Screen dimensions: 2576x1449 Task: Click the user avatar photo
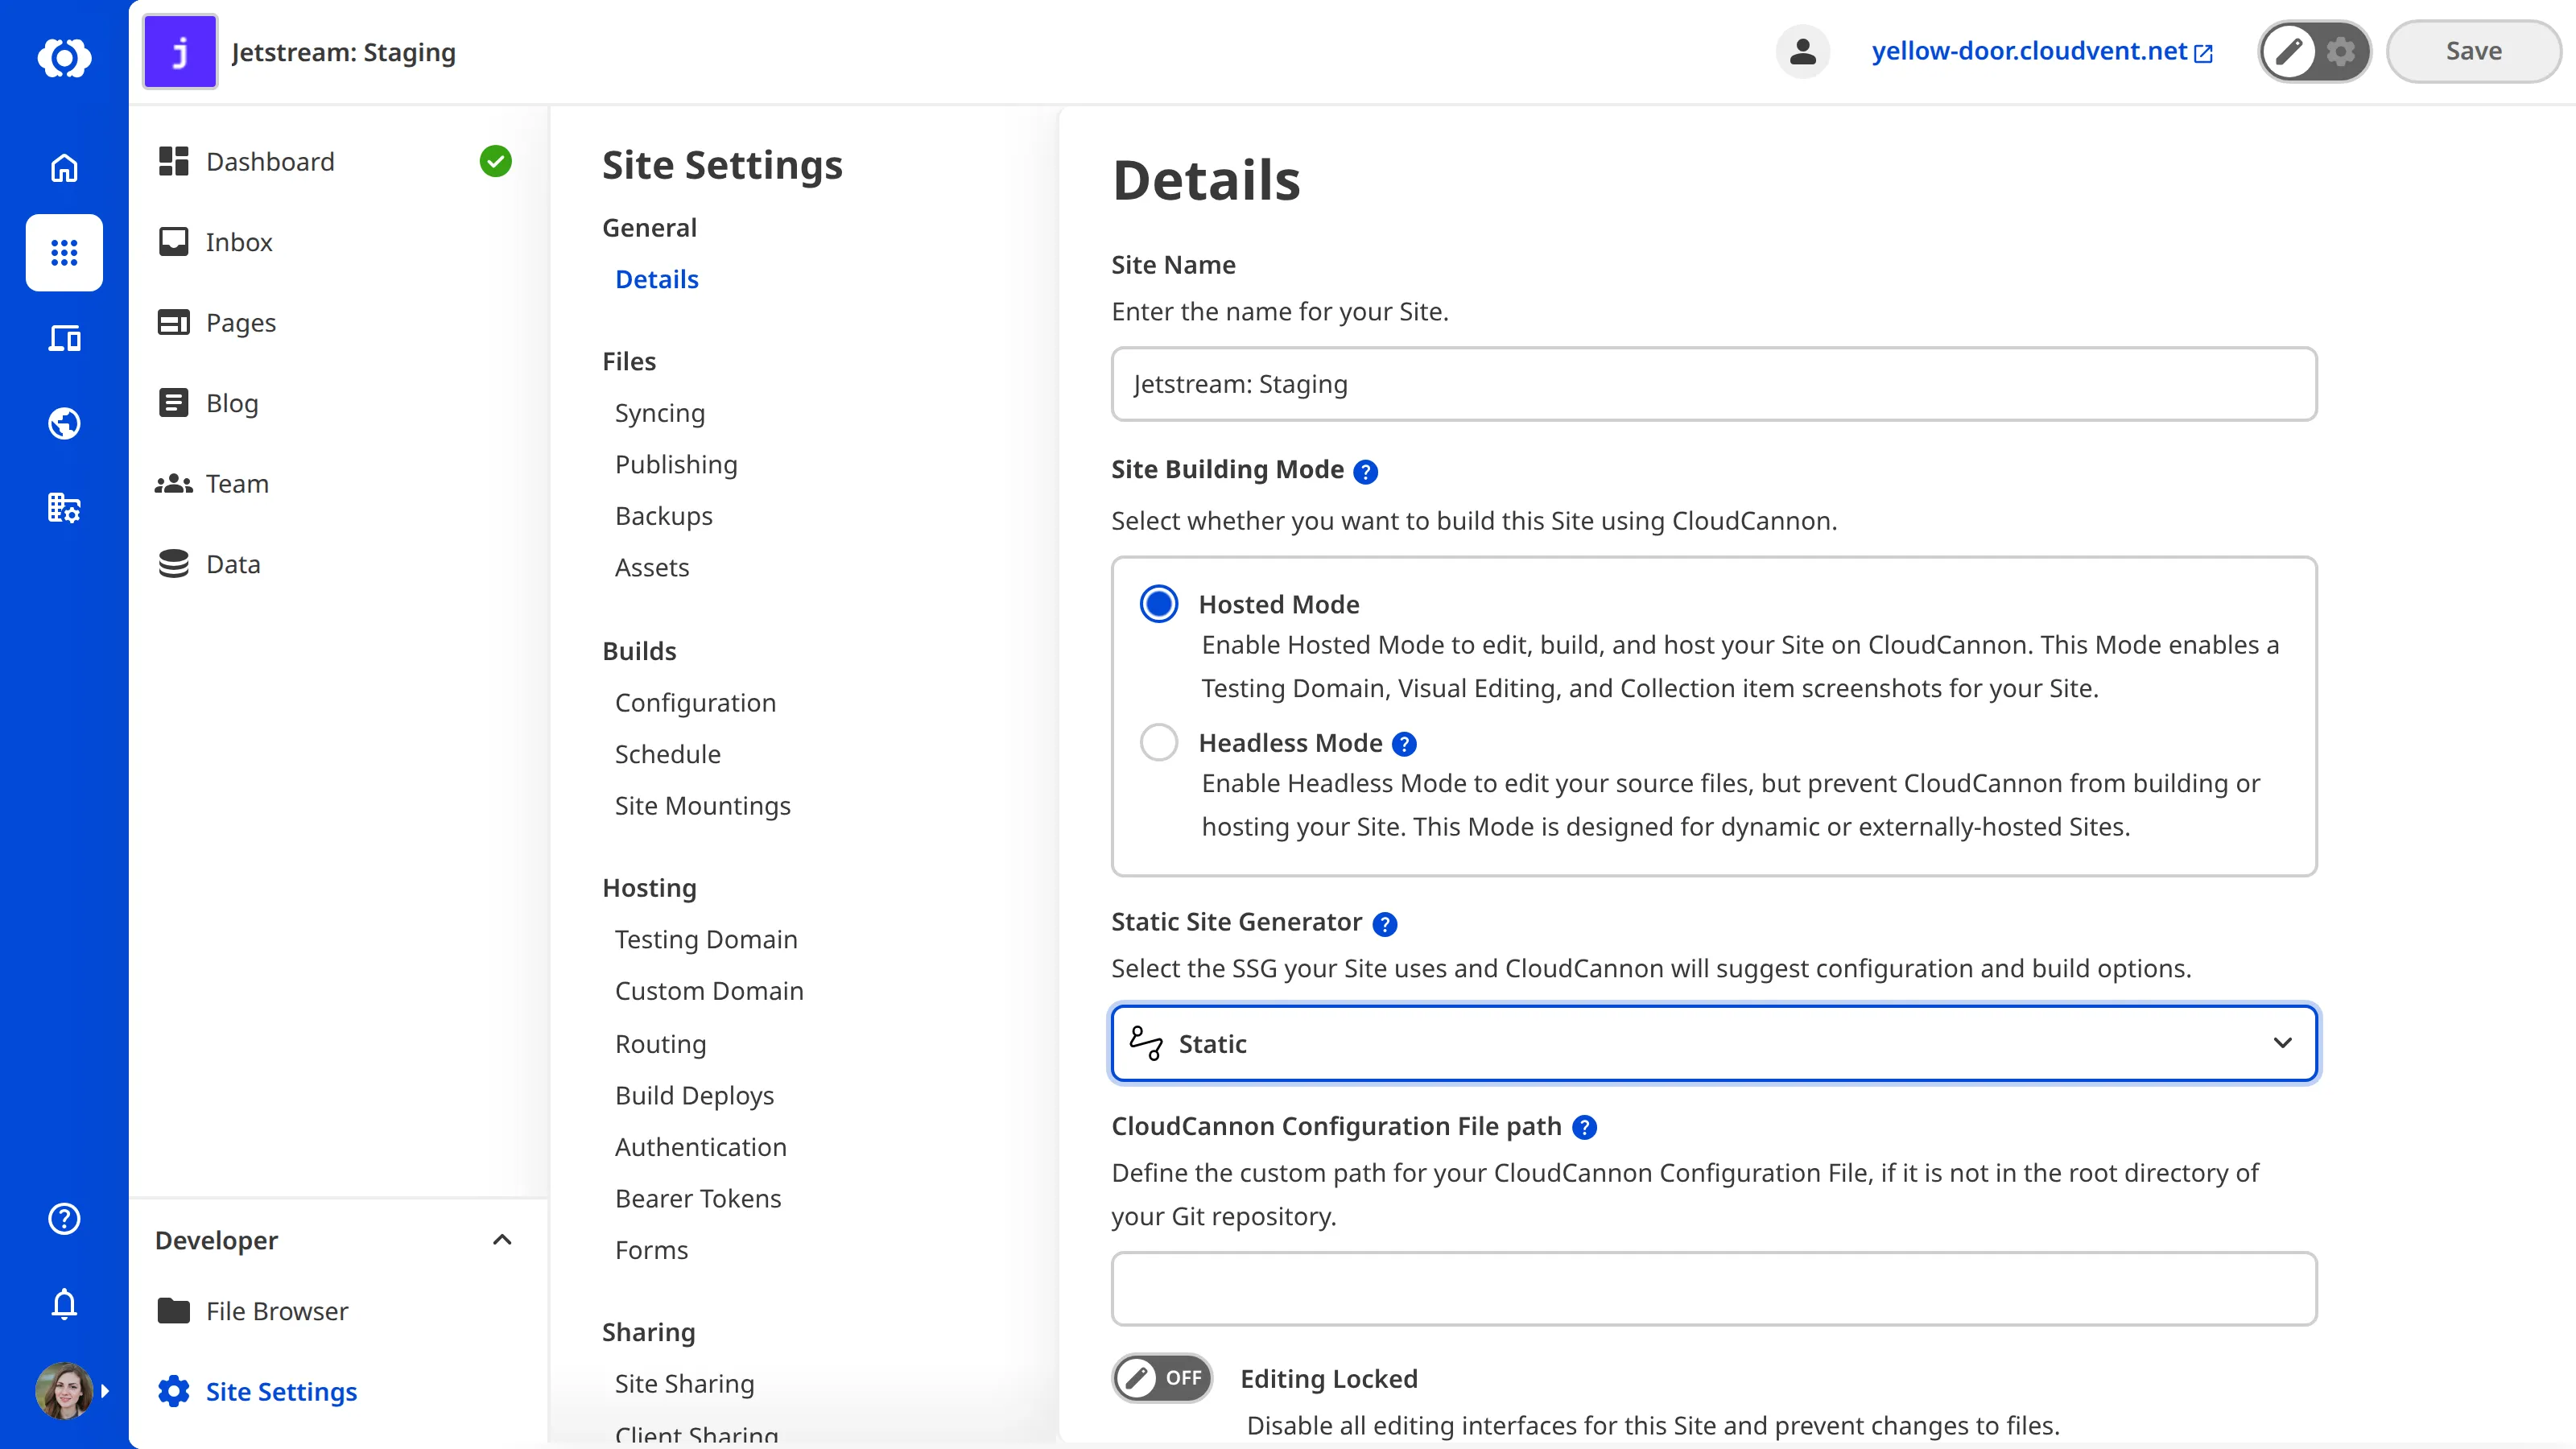(64, 1390)
